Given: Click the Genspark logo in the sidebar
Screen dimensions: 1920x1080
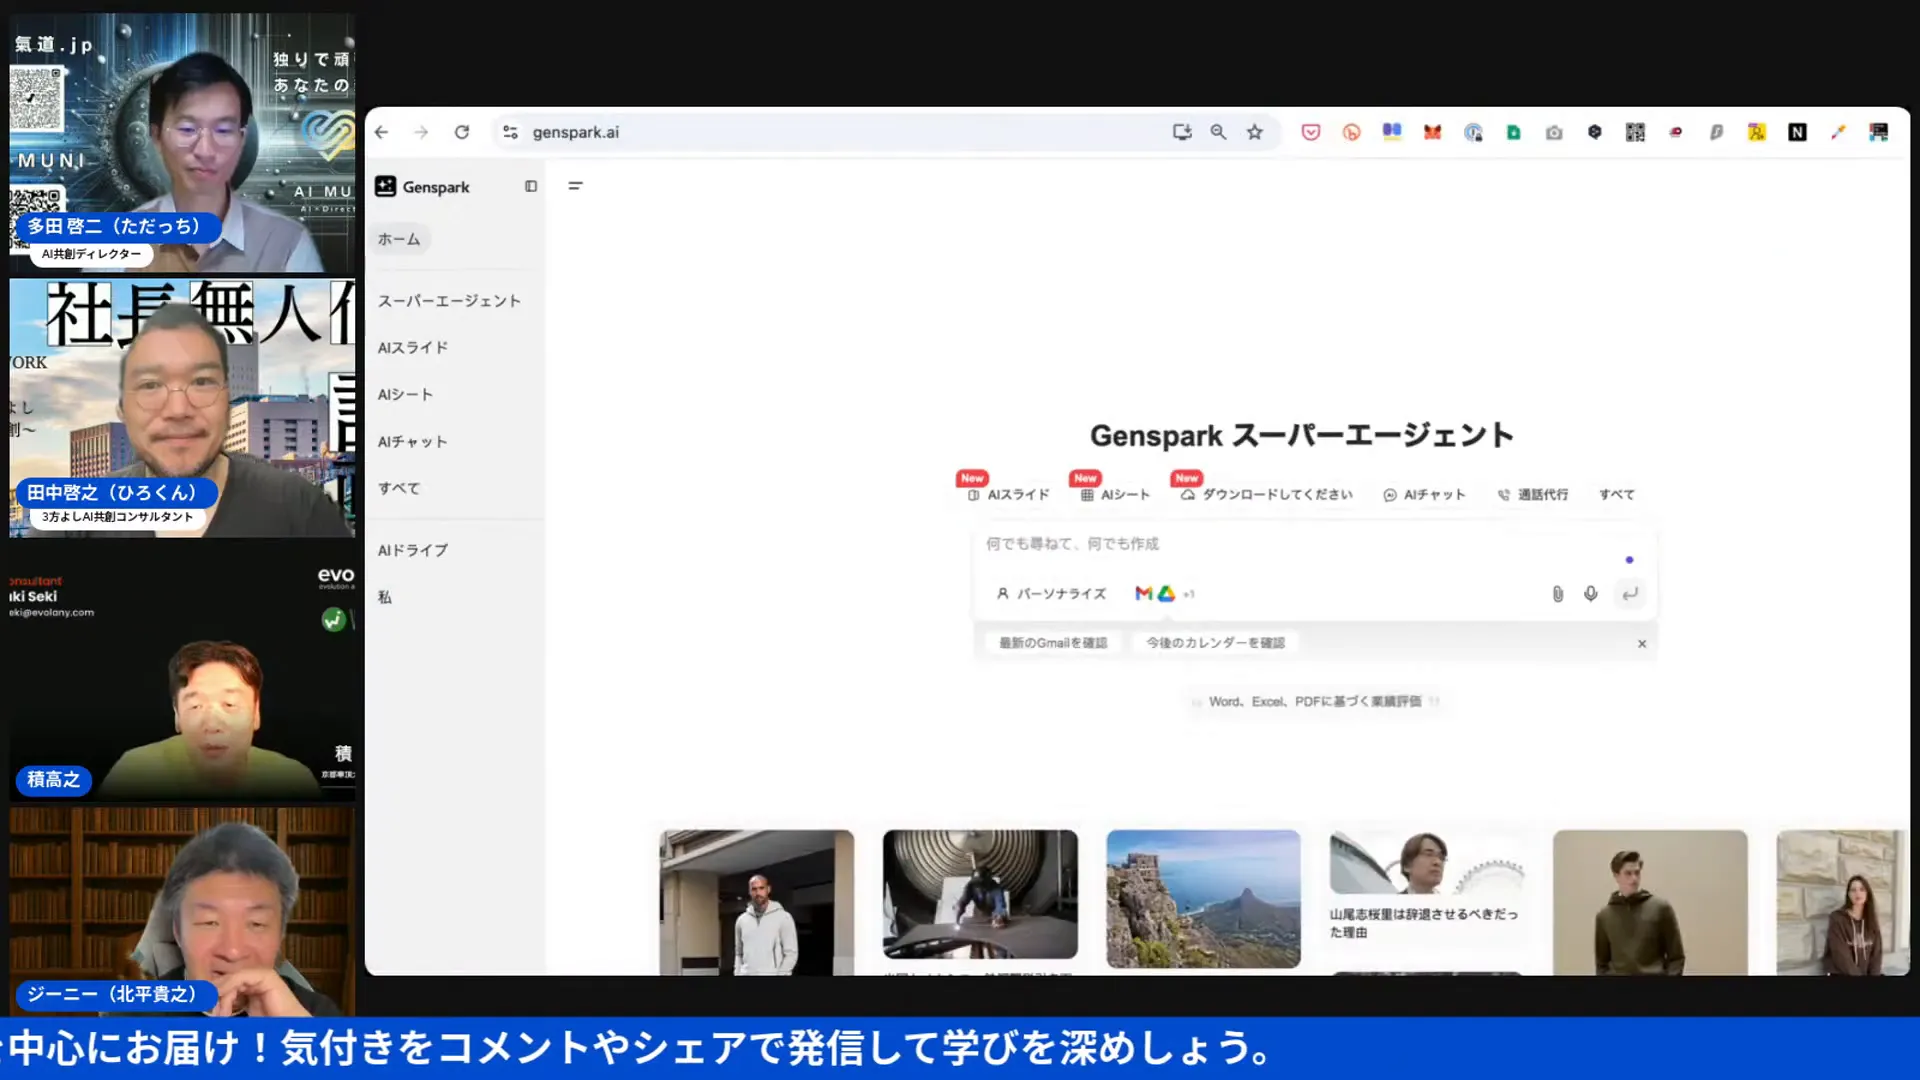Looking at the screenshot, I should (x=422, y=187).
